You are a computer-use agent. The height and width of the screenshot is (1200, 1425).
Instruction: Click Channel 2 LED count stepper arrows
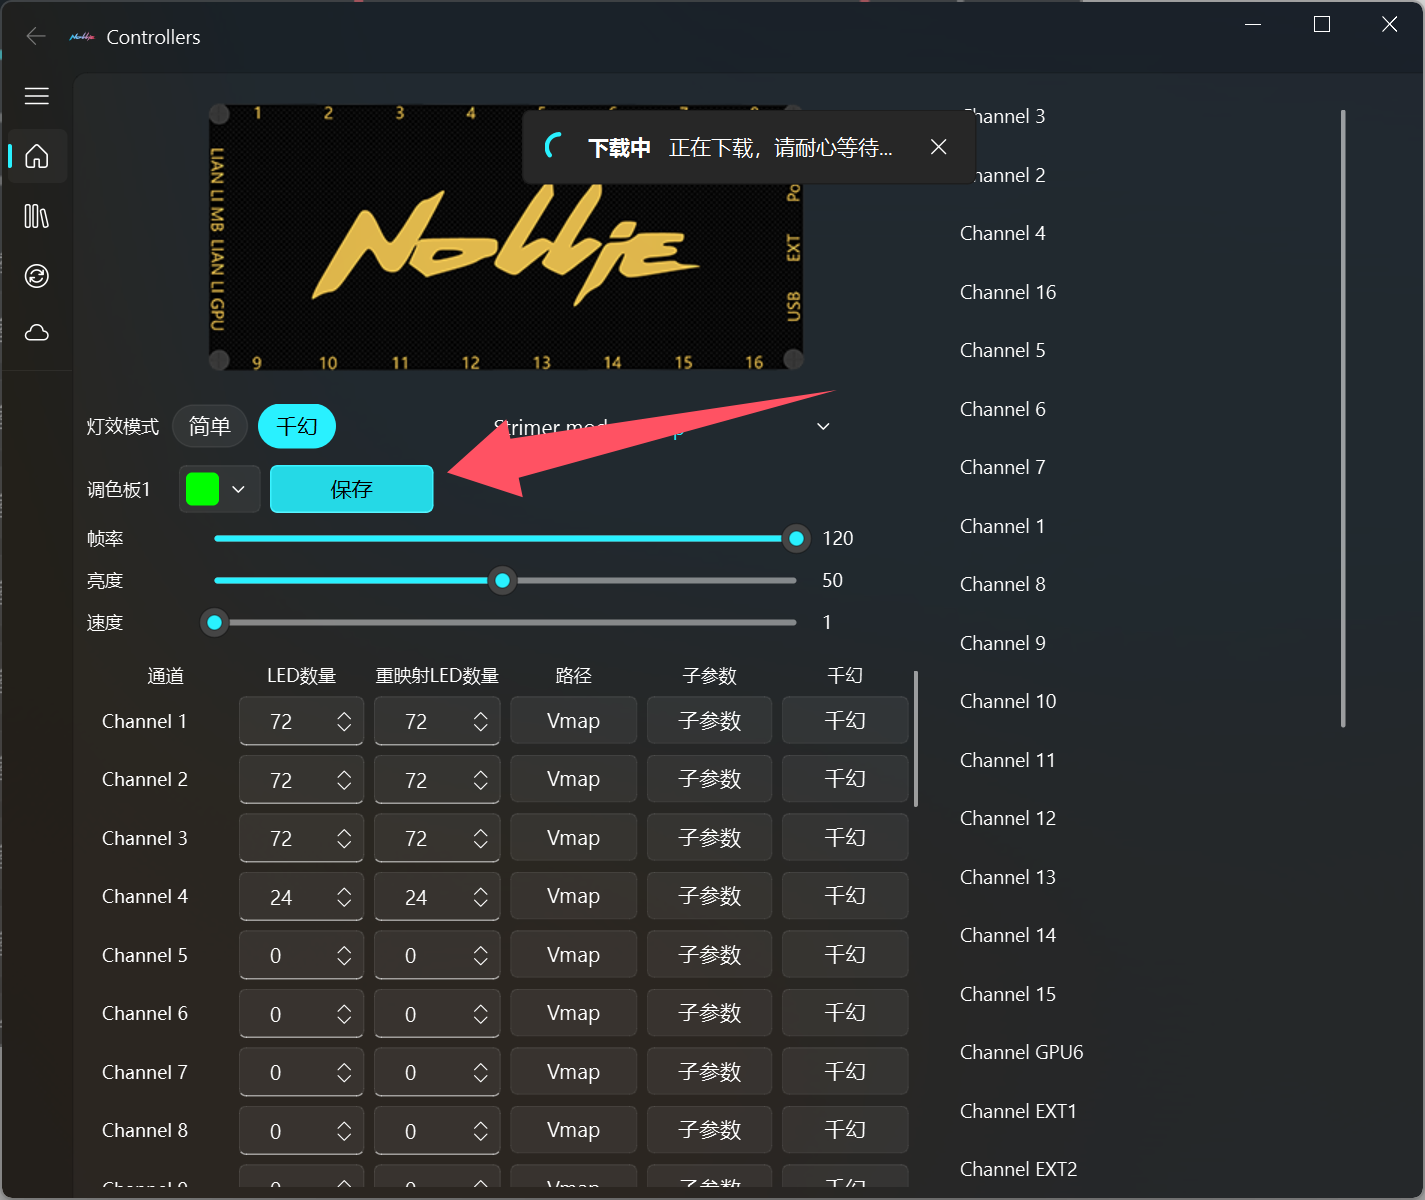(x=344, y=780)
